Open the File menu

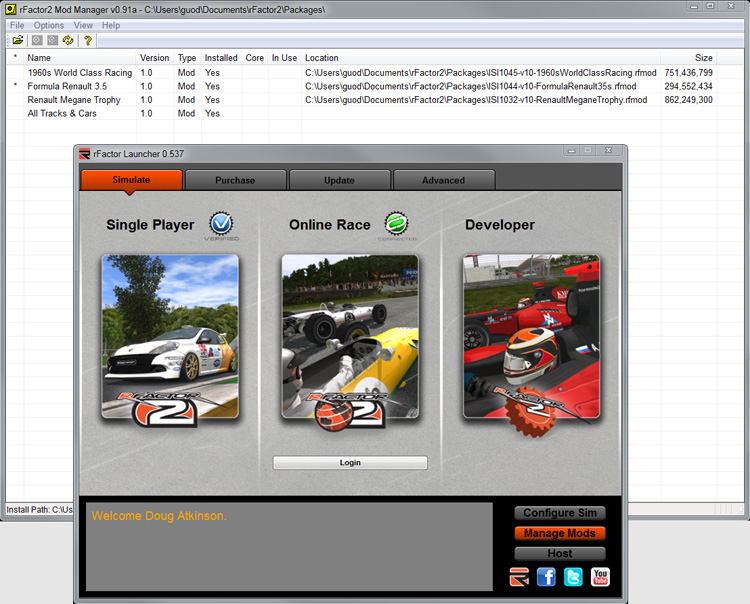(x=17, y=25)
